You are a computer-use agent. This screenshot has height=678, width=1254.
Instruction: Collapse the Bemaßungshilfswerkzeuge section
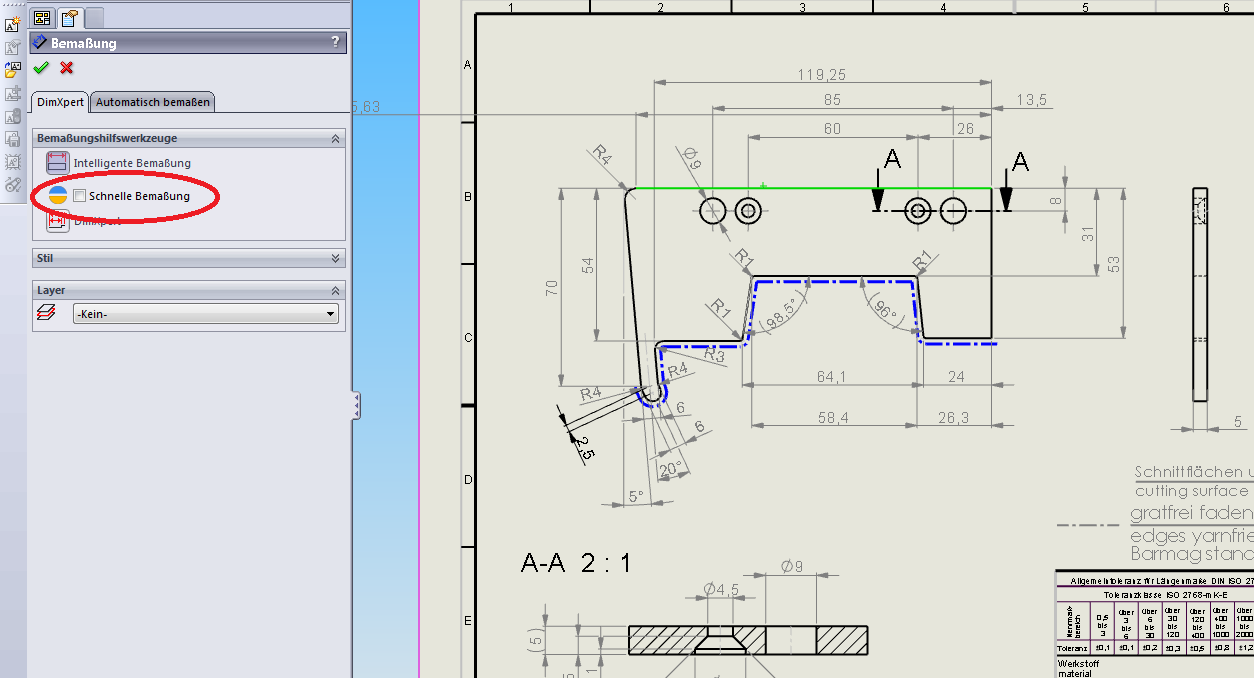336,138
